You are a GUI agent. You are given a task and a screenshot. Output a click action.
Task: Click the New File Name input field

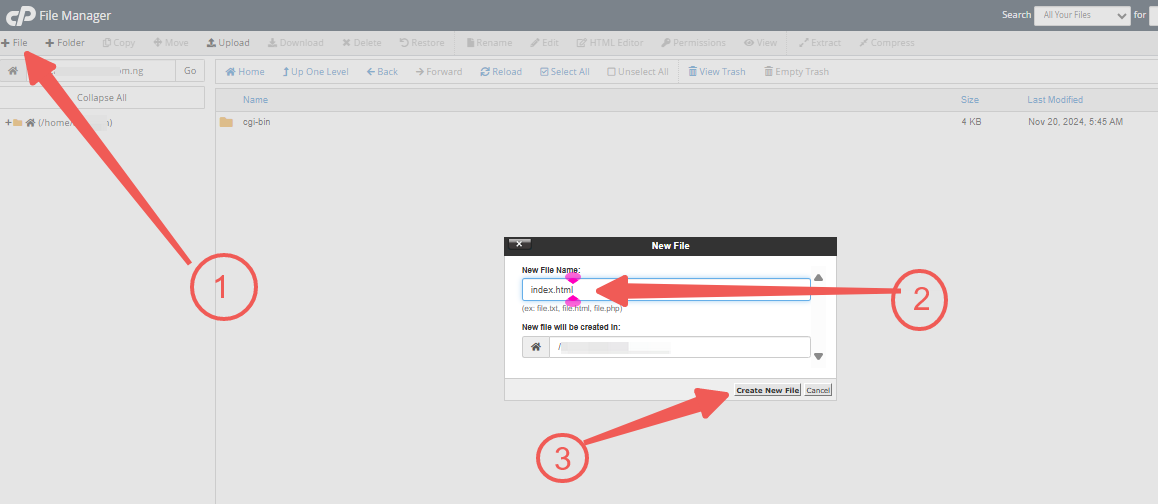pyautogui.click(x=666, y=289)
